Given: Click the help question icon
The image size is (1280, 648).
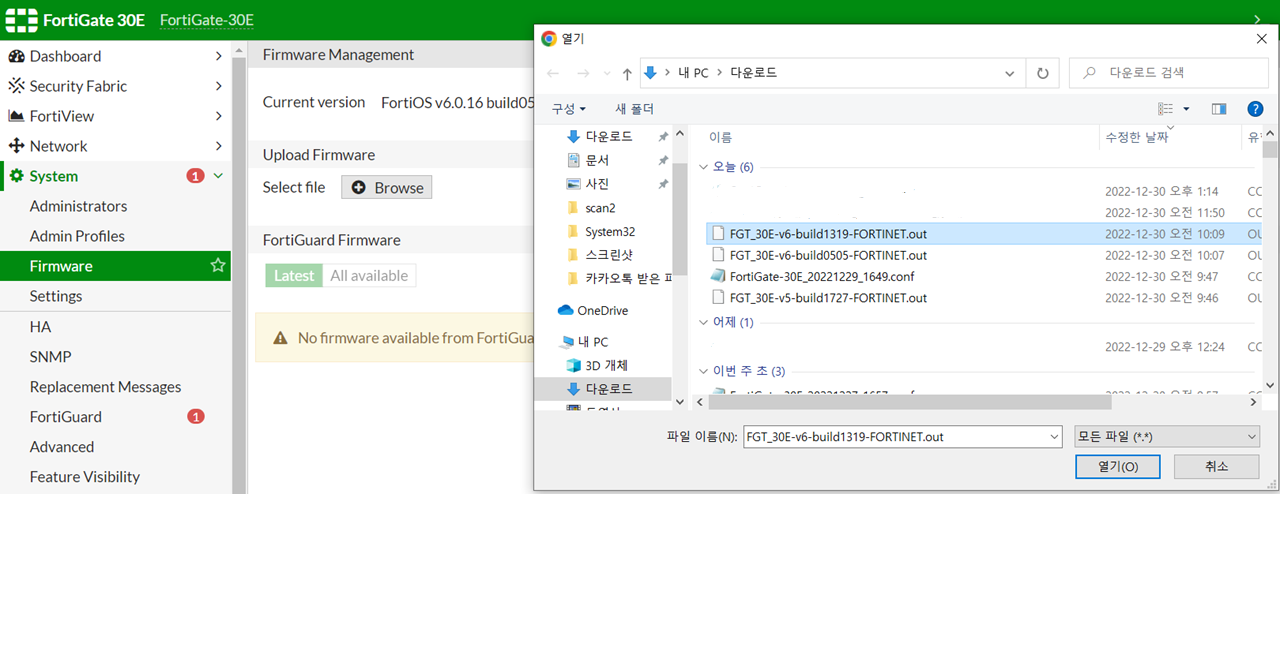Looking at the screenshot, I should [x=1255, y=109].
